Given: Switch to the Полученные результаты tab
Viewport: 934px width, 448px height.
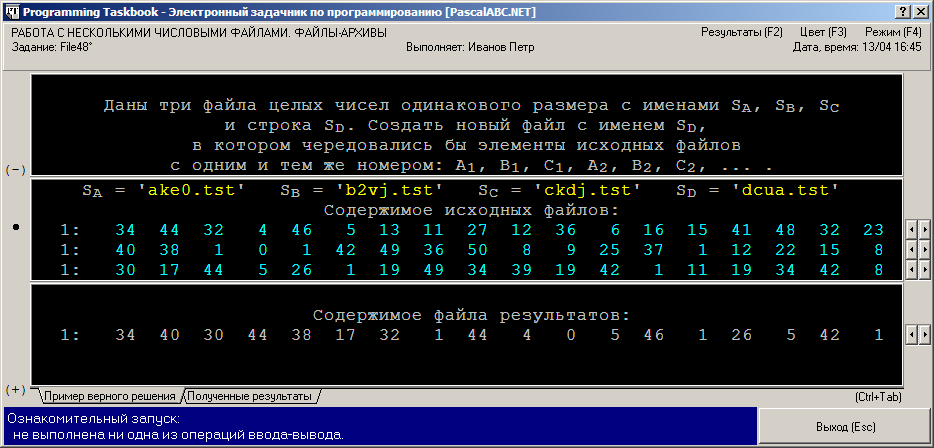Looking at the screenshot, I should click(253, 396).
